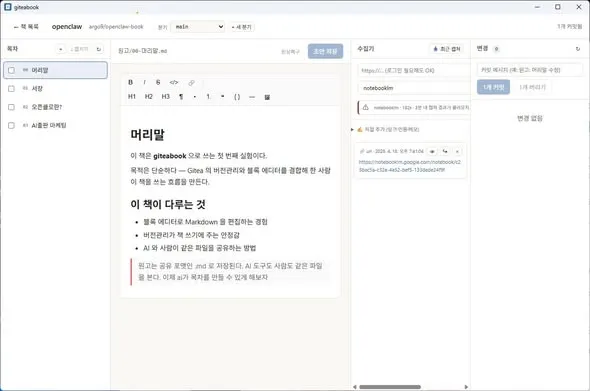Refresh the changes panel
The height and width of the screenshot is (391, 590).
578,49
